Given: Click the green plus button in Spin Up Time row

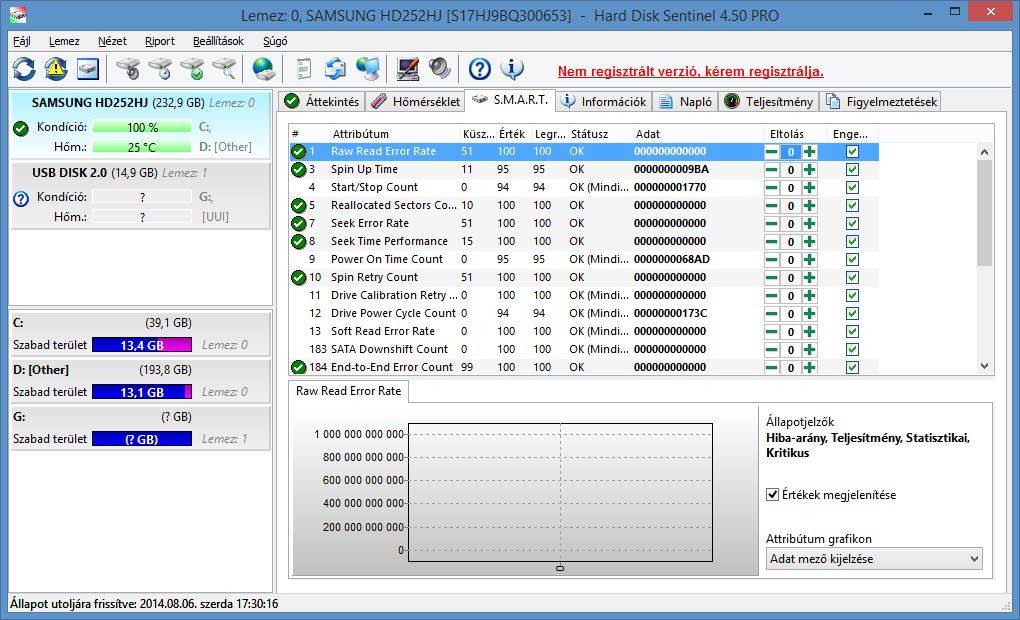Looking at the screenshot, I should [809, 170].
